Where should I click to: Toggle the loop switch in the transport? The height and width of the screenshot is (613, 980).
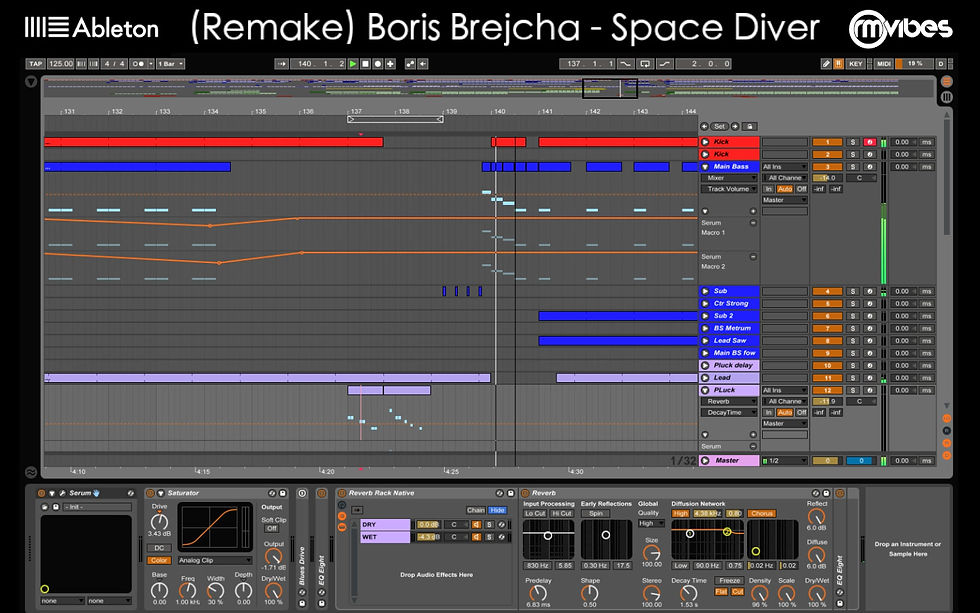pyautogui.click(x=645, y=63)
